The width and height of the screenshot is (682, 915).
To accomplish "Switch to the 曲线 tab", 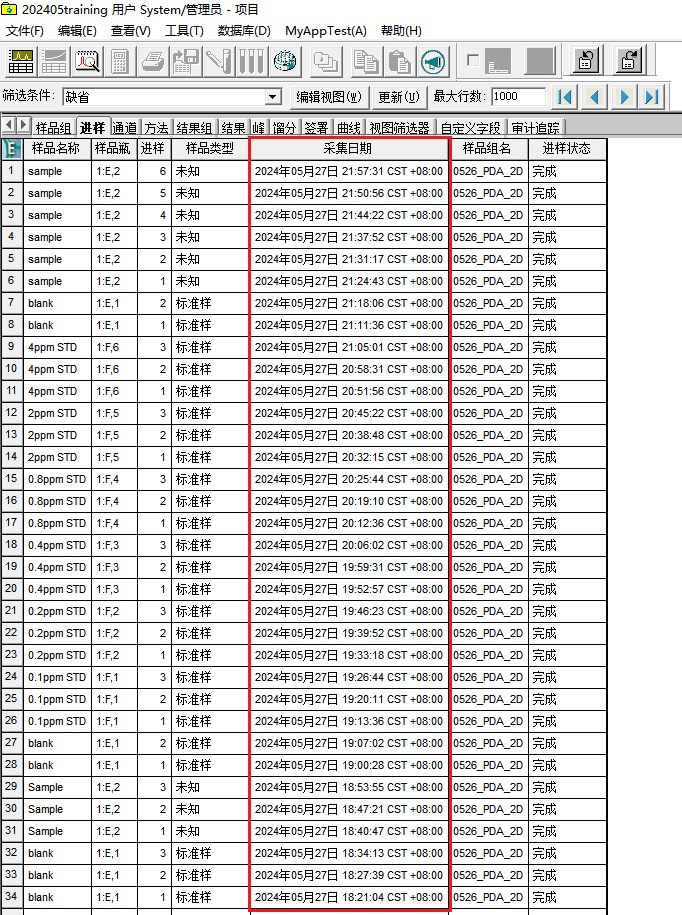I will pyautogui.click(x=349, y=128).
